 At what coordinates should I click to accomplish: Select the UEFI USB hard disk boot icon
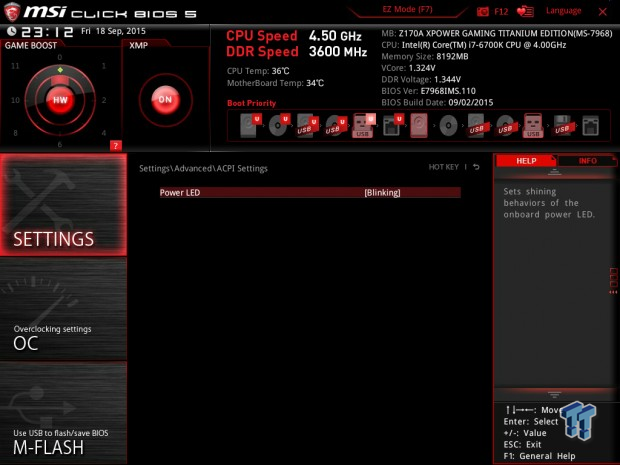click(x=307, y=125)
